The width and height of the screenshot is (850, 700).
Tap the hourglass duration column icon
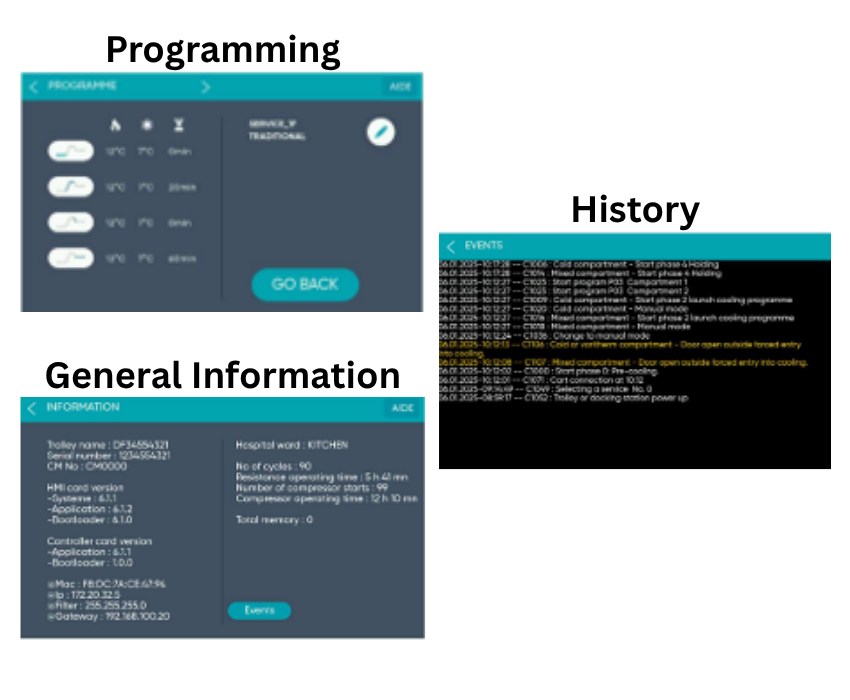[179, 125]
